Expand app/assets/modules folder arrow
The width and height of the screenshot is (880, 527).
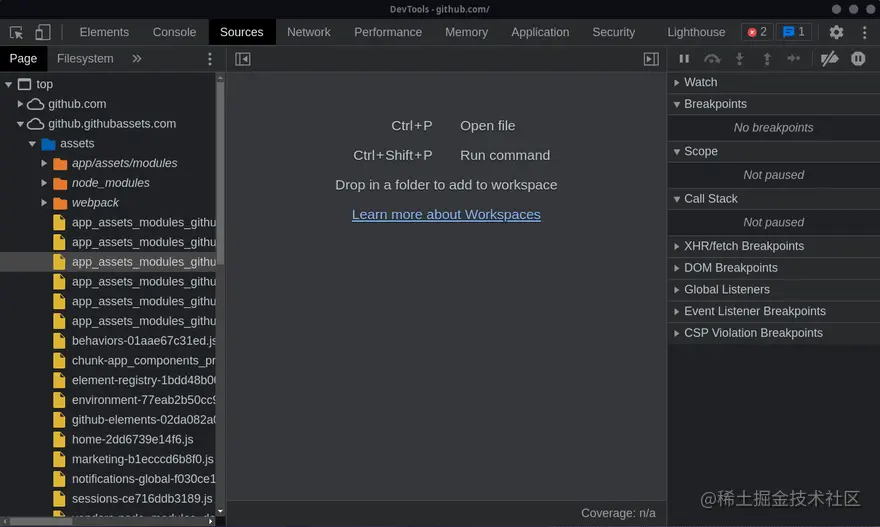44,163
